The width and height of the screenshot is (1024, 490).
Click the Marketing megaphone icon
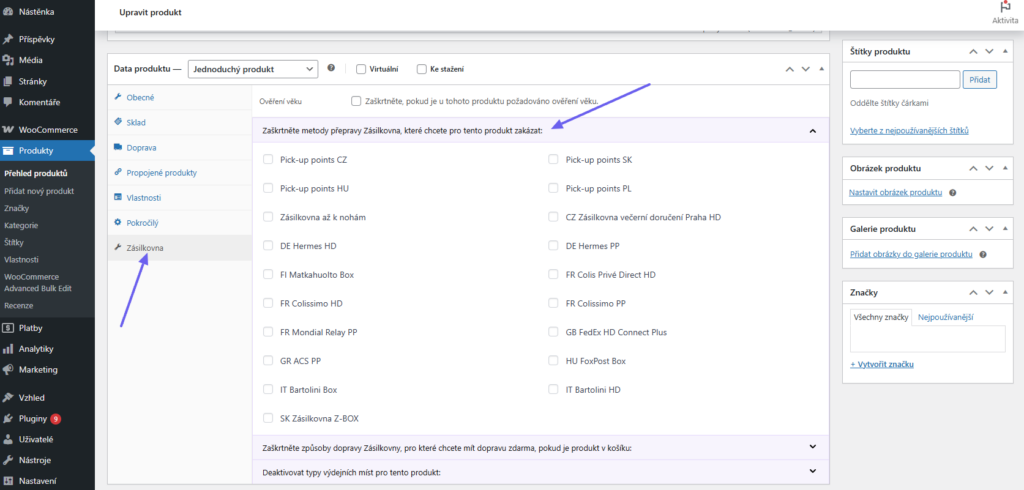[x=8, y=370]
